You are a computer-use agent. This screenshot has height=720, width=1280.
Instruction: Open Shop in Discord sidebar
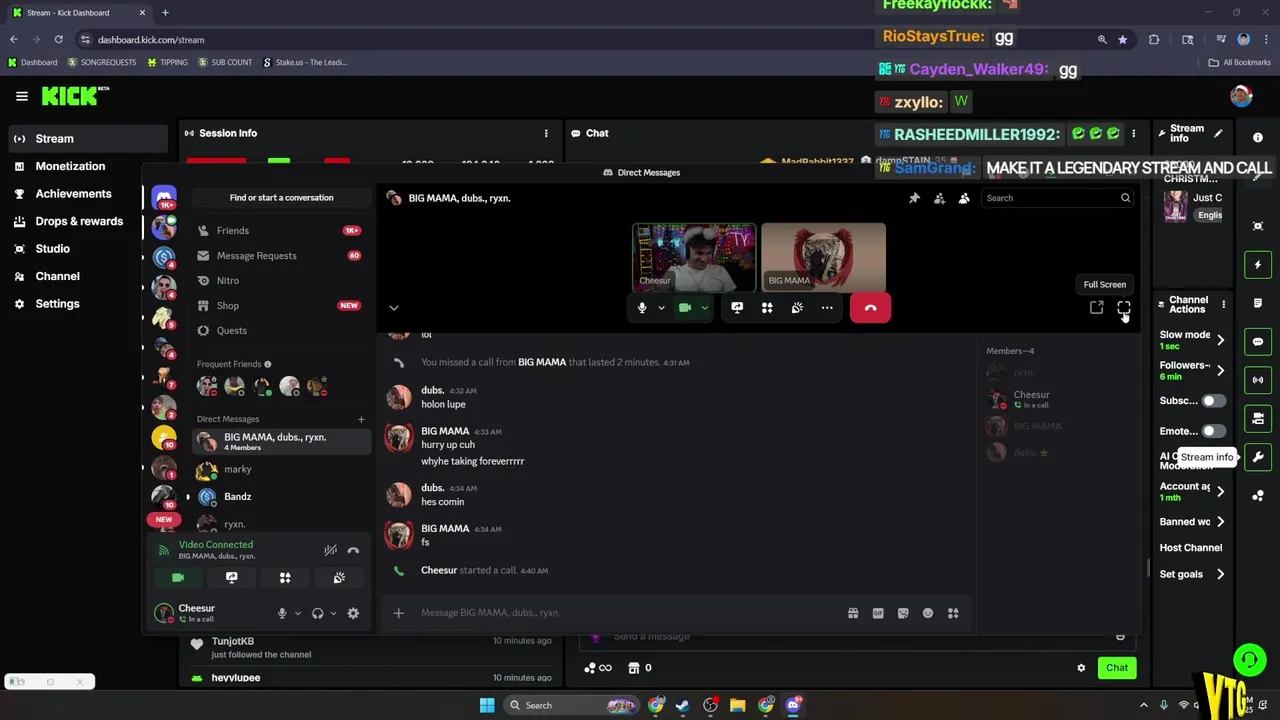click(281, 305)
